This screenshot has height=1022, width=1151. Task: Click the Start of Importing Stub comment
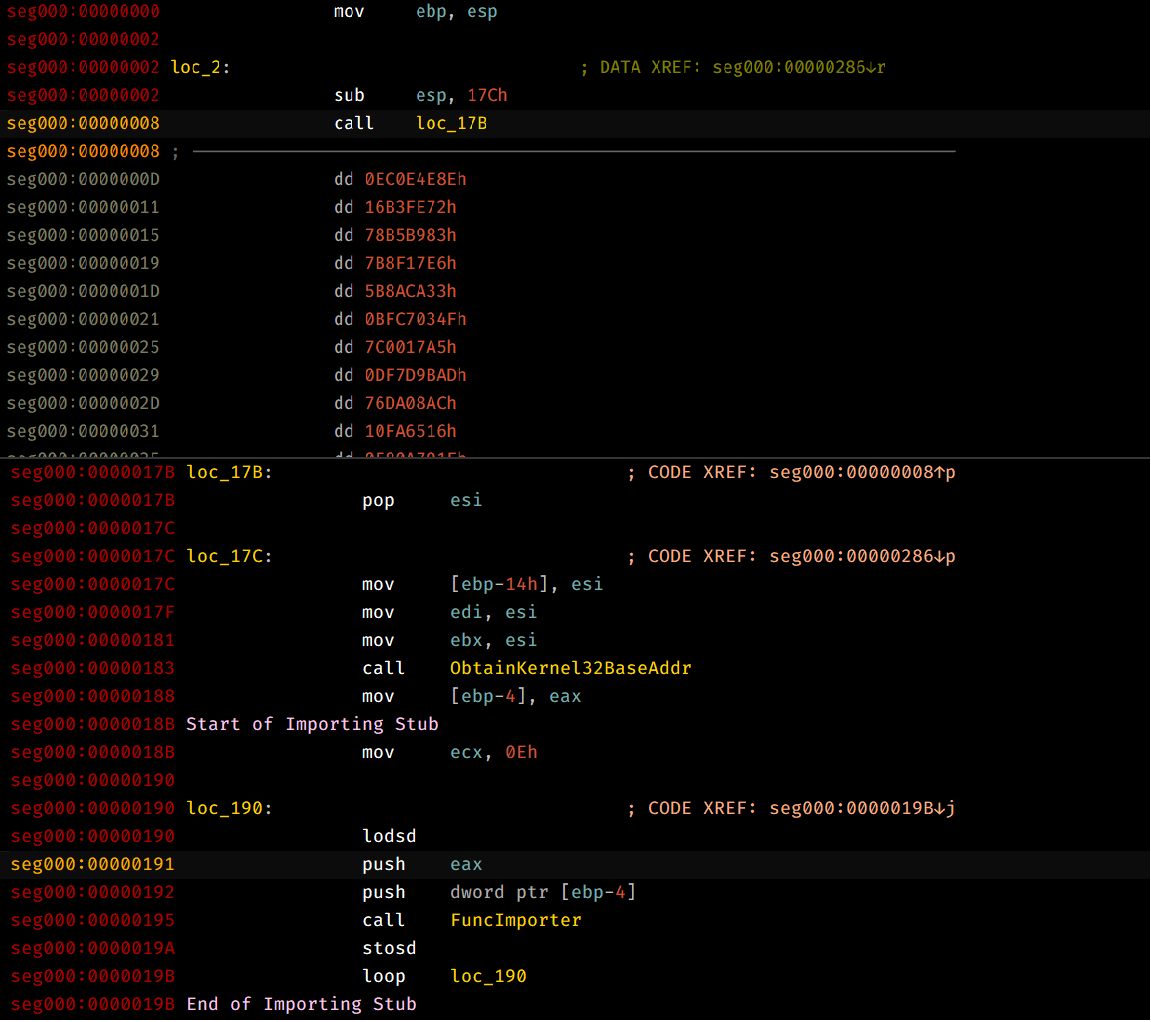pyautogui.click(x=312, y=724)
